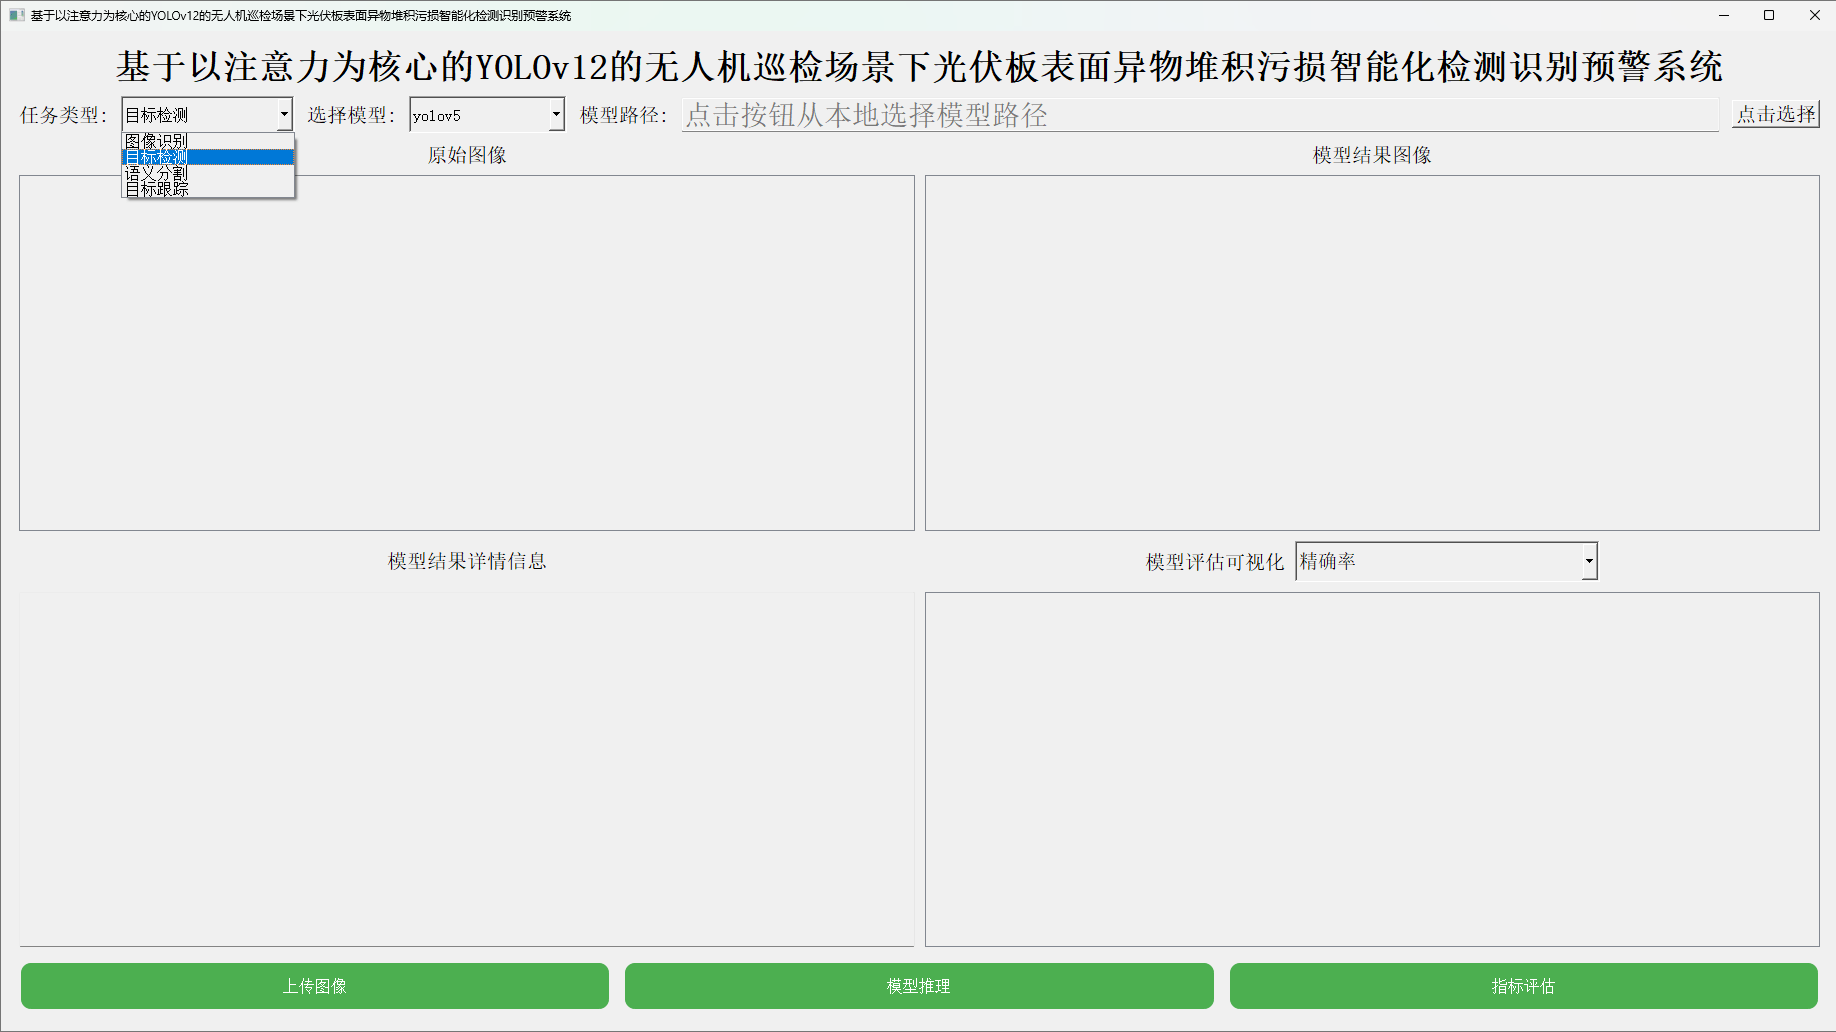
Task: Click the 任务类型 label
Action: point(64,115)
